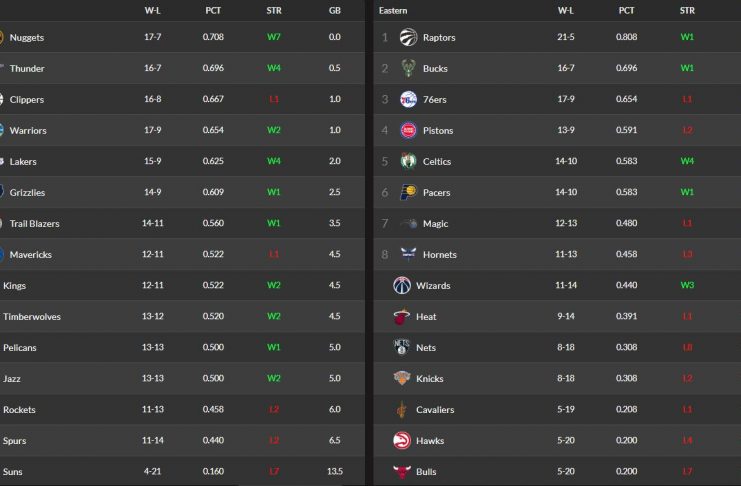The height and width of the screenshot is (486, 741).
Task: Open the Nuggets team link
Action: click(27, 38)
